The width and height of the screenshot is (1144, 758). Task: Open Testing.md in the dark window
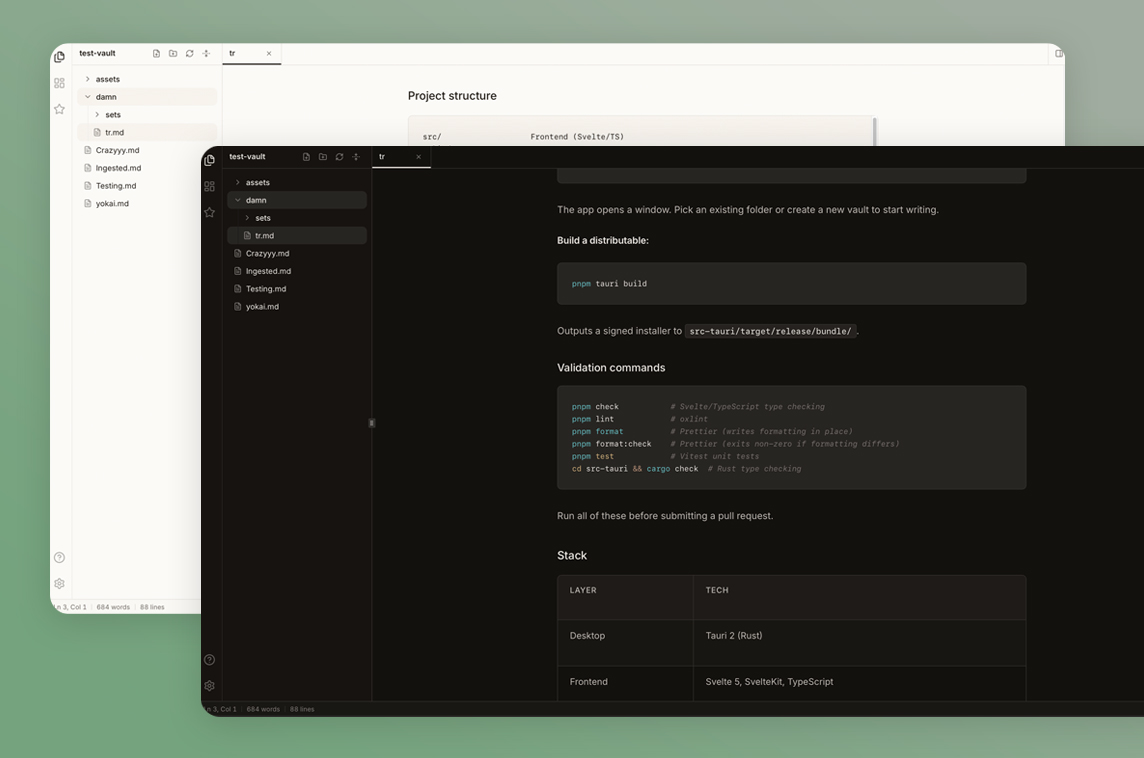265,289
